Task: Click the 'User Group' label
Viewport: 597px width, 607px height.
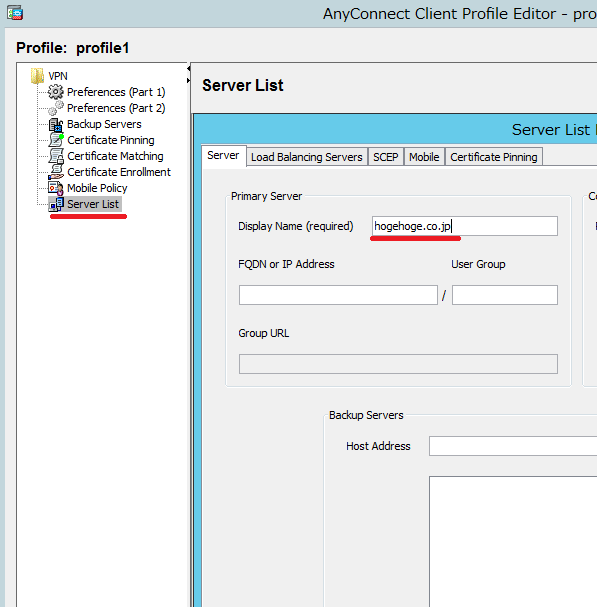Action: click(x=478, y=264)
